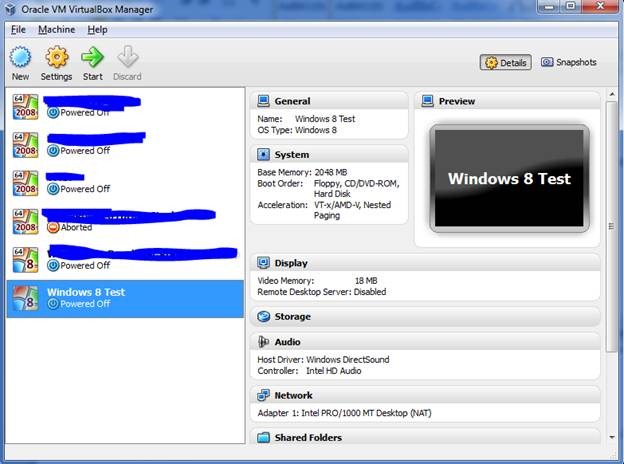Open the Help menu
Viewport: 624px width, 464px height.
click(98, 29)
